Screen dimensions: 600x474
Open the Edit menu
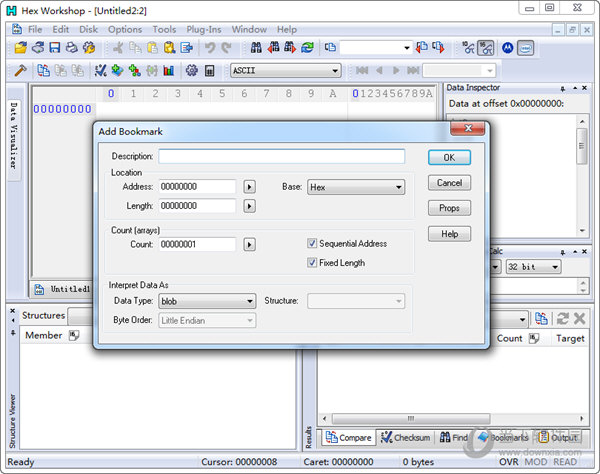coord(60,29)
